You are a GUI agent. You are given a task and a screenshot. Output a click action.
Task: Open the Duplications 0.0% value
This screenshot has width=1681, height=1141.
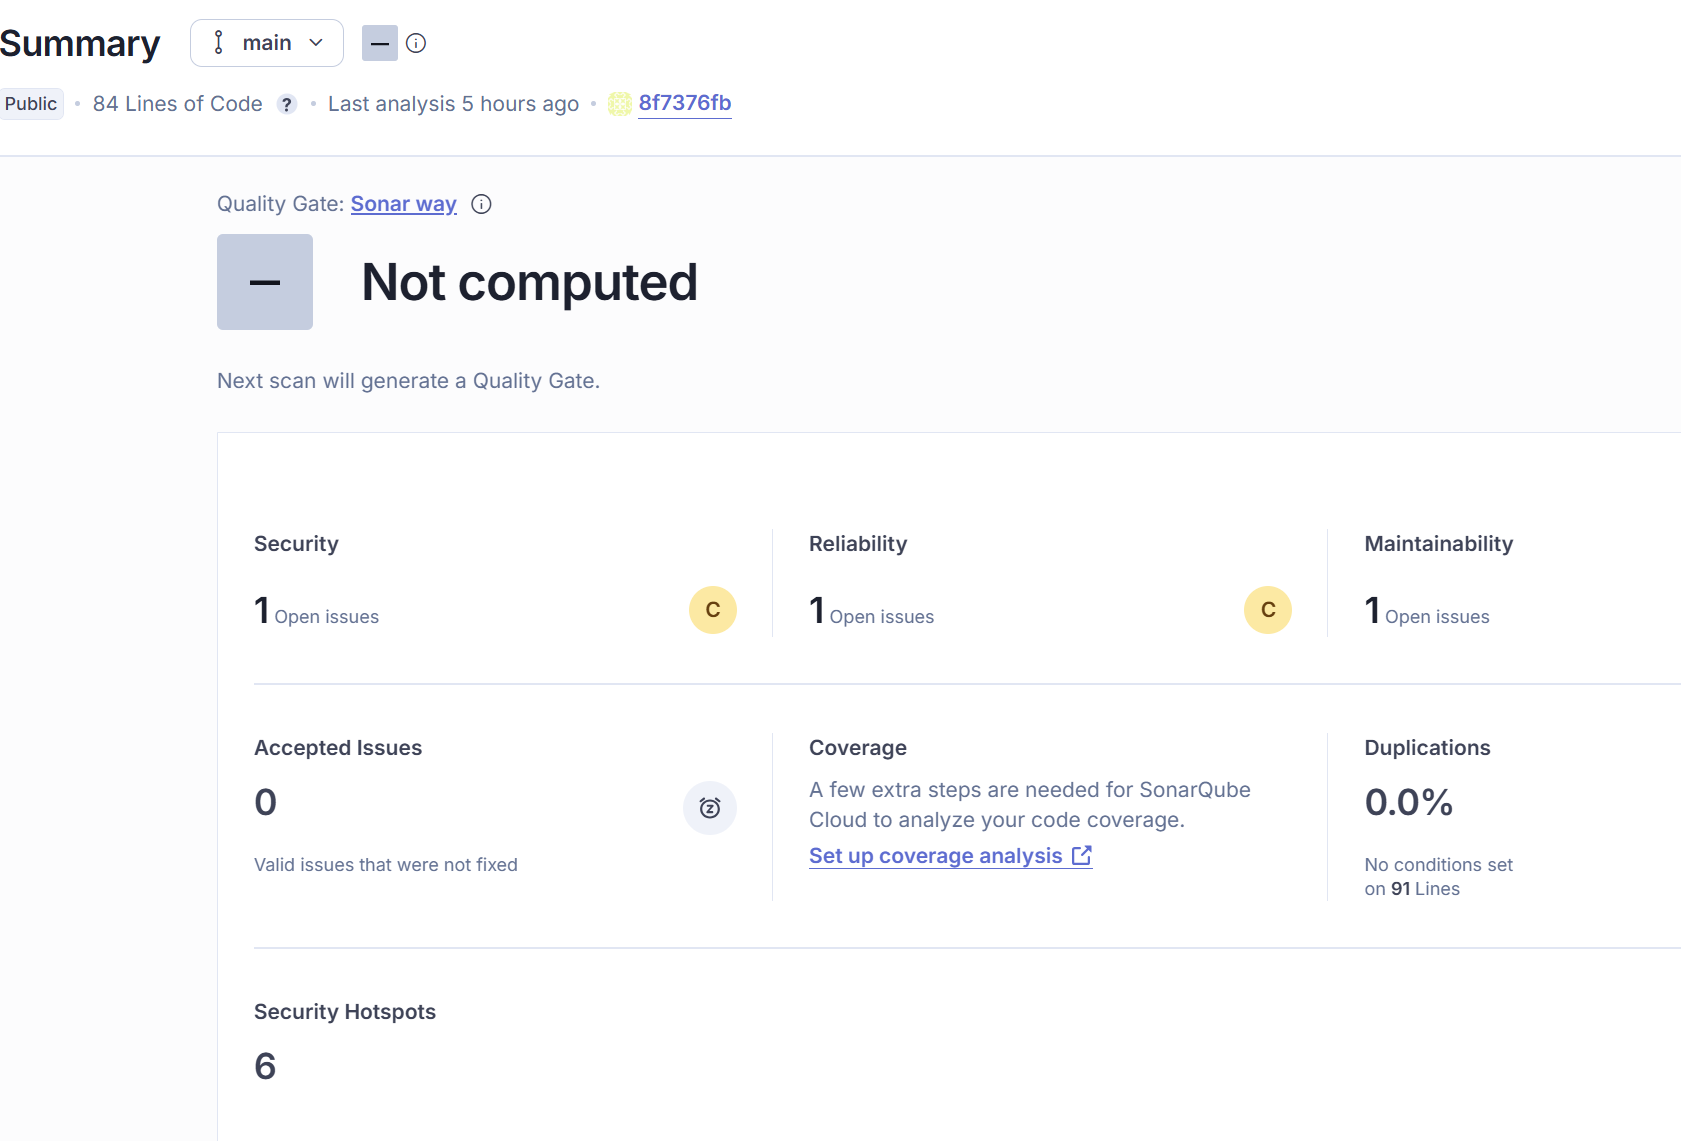(1408, 802)
